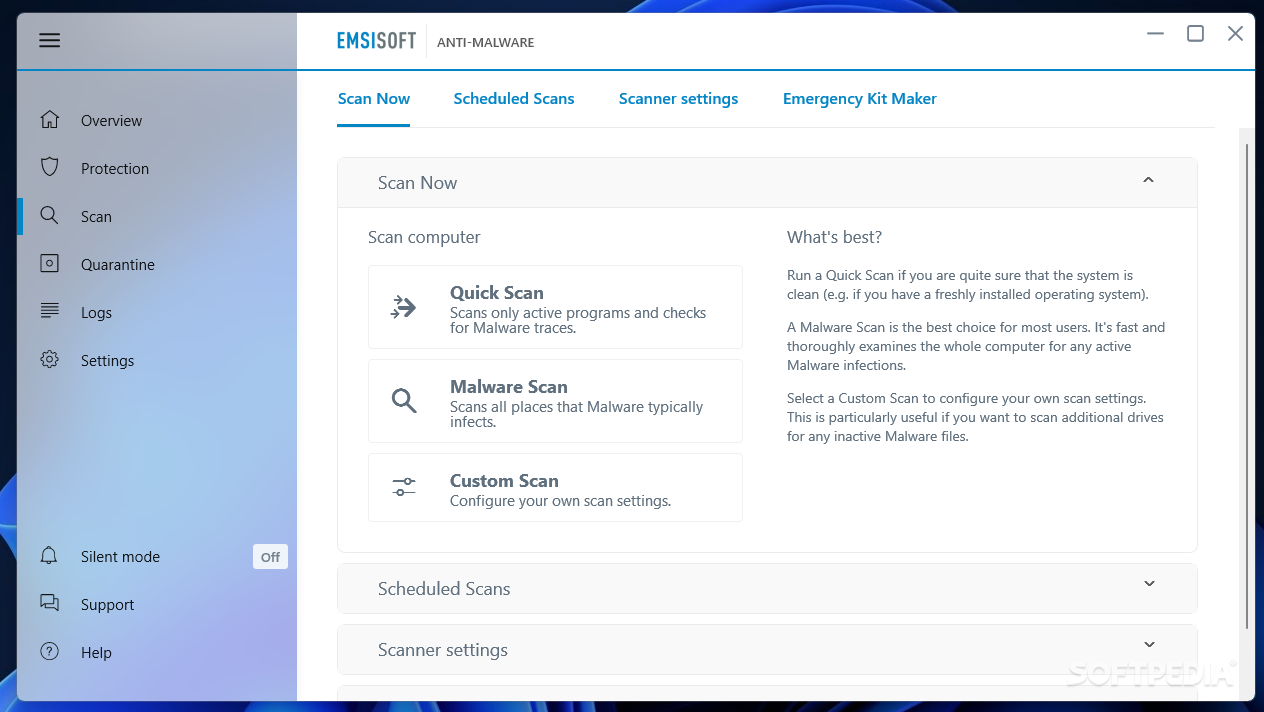Select Protection in the sidebar
This screenshot has width=1264, height=712.
[157, 168]
